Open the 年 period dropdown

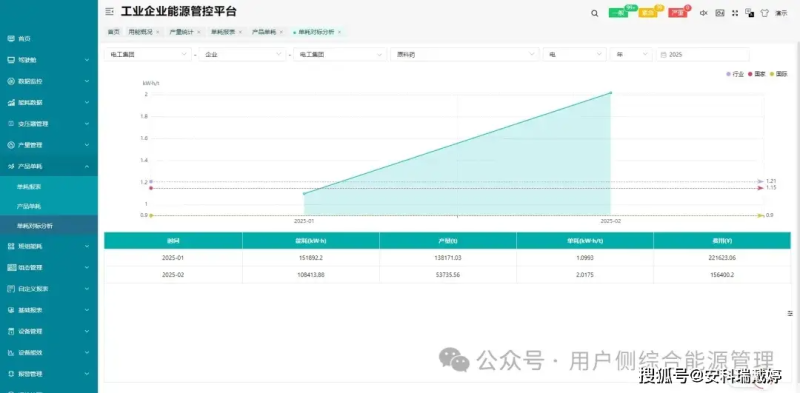pyautogui.click(x=631, y=54)
